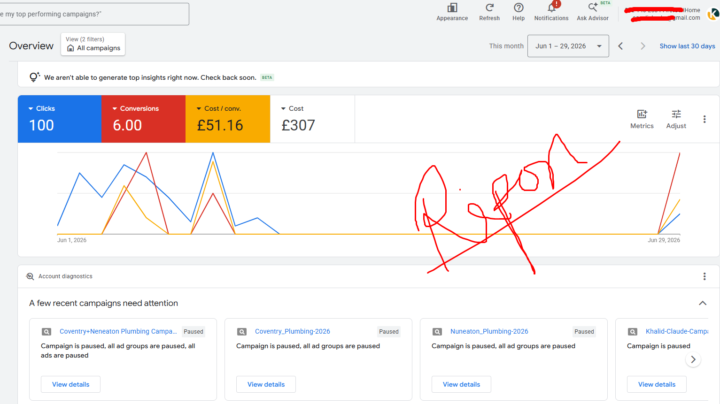
Task: Click the Refresh icon
Action: click(x=489, y=8)
